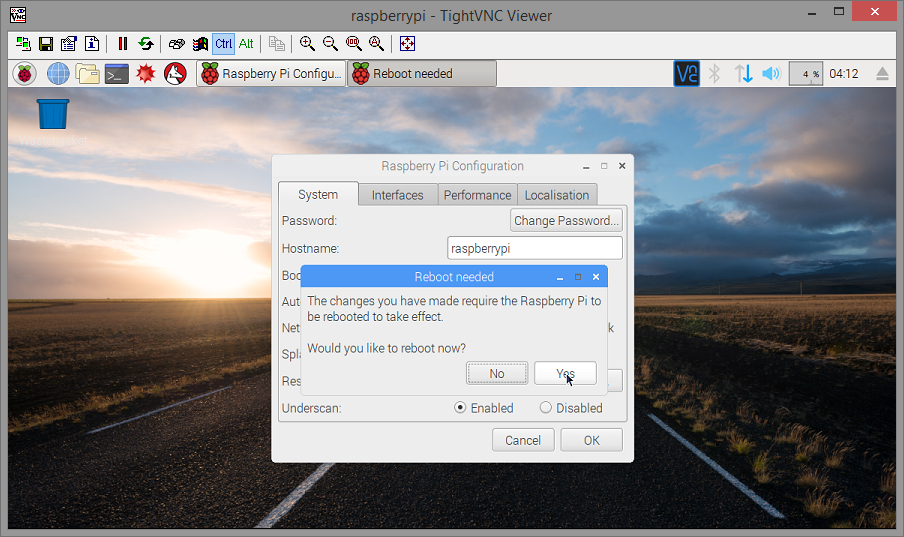The height and width of the screenshot is (537, 904).
Task: Open the TightVNC Viewer title bar icon
Action: [x=18, y=15]
